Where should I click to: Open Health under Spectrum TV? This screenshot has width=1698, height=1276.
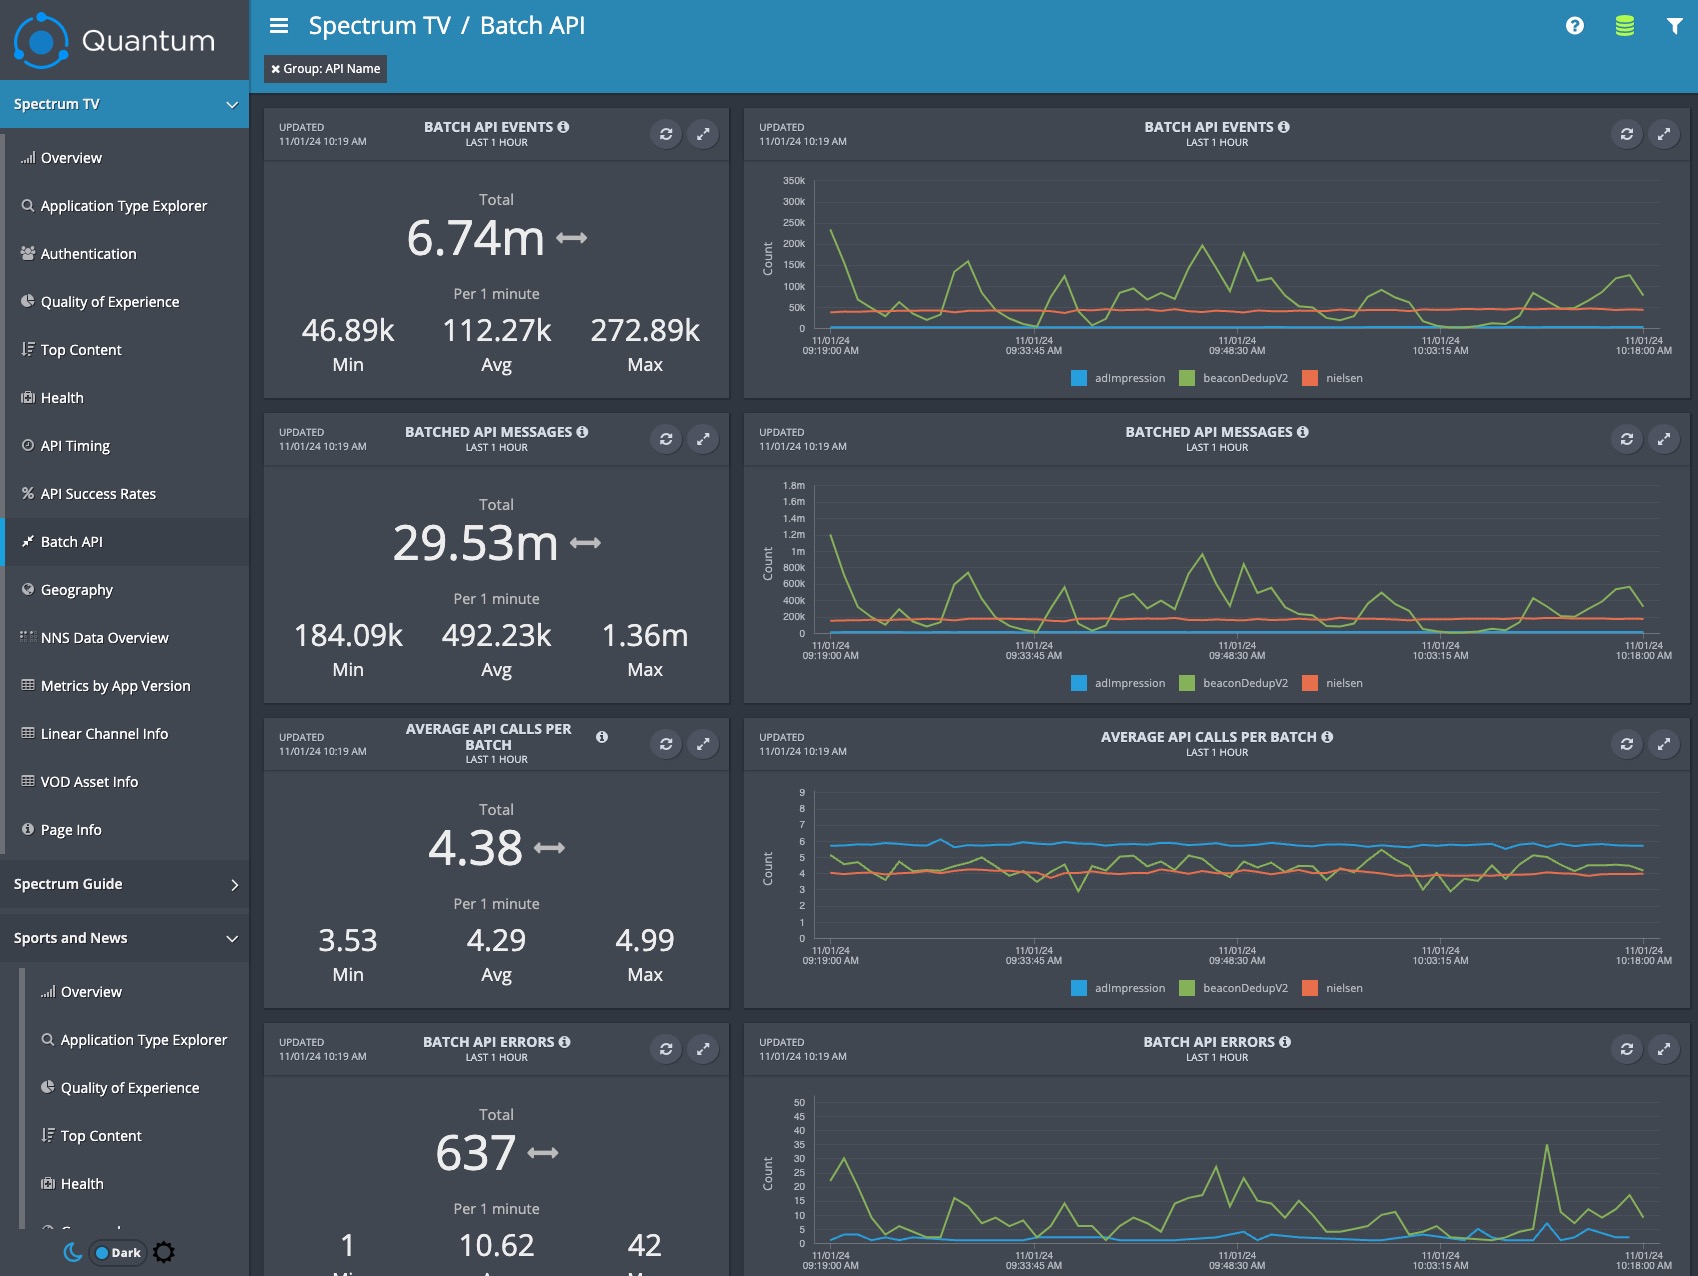tap(126, 398)
